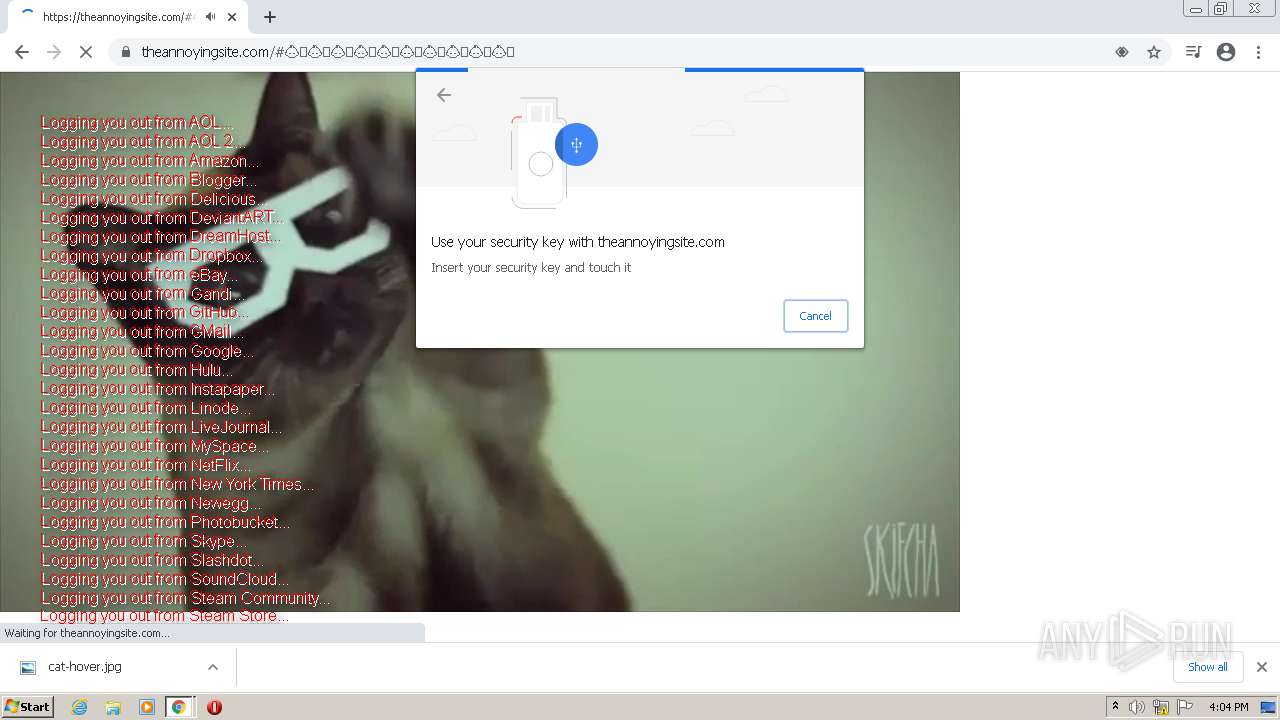Click 'Logging you out from Steam Community...' text
The image size is (1280, 720).
185,598
